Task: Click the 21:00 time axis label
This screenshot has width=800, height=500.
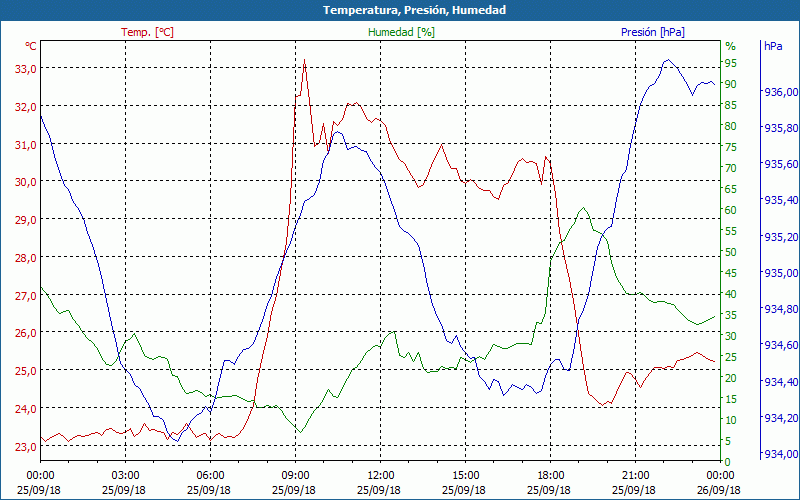Action: 634,477
